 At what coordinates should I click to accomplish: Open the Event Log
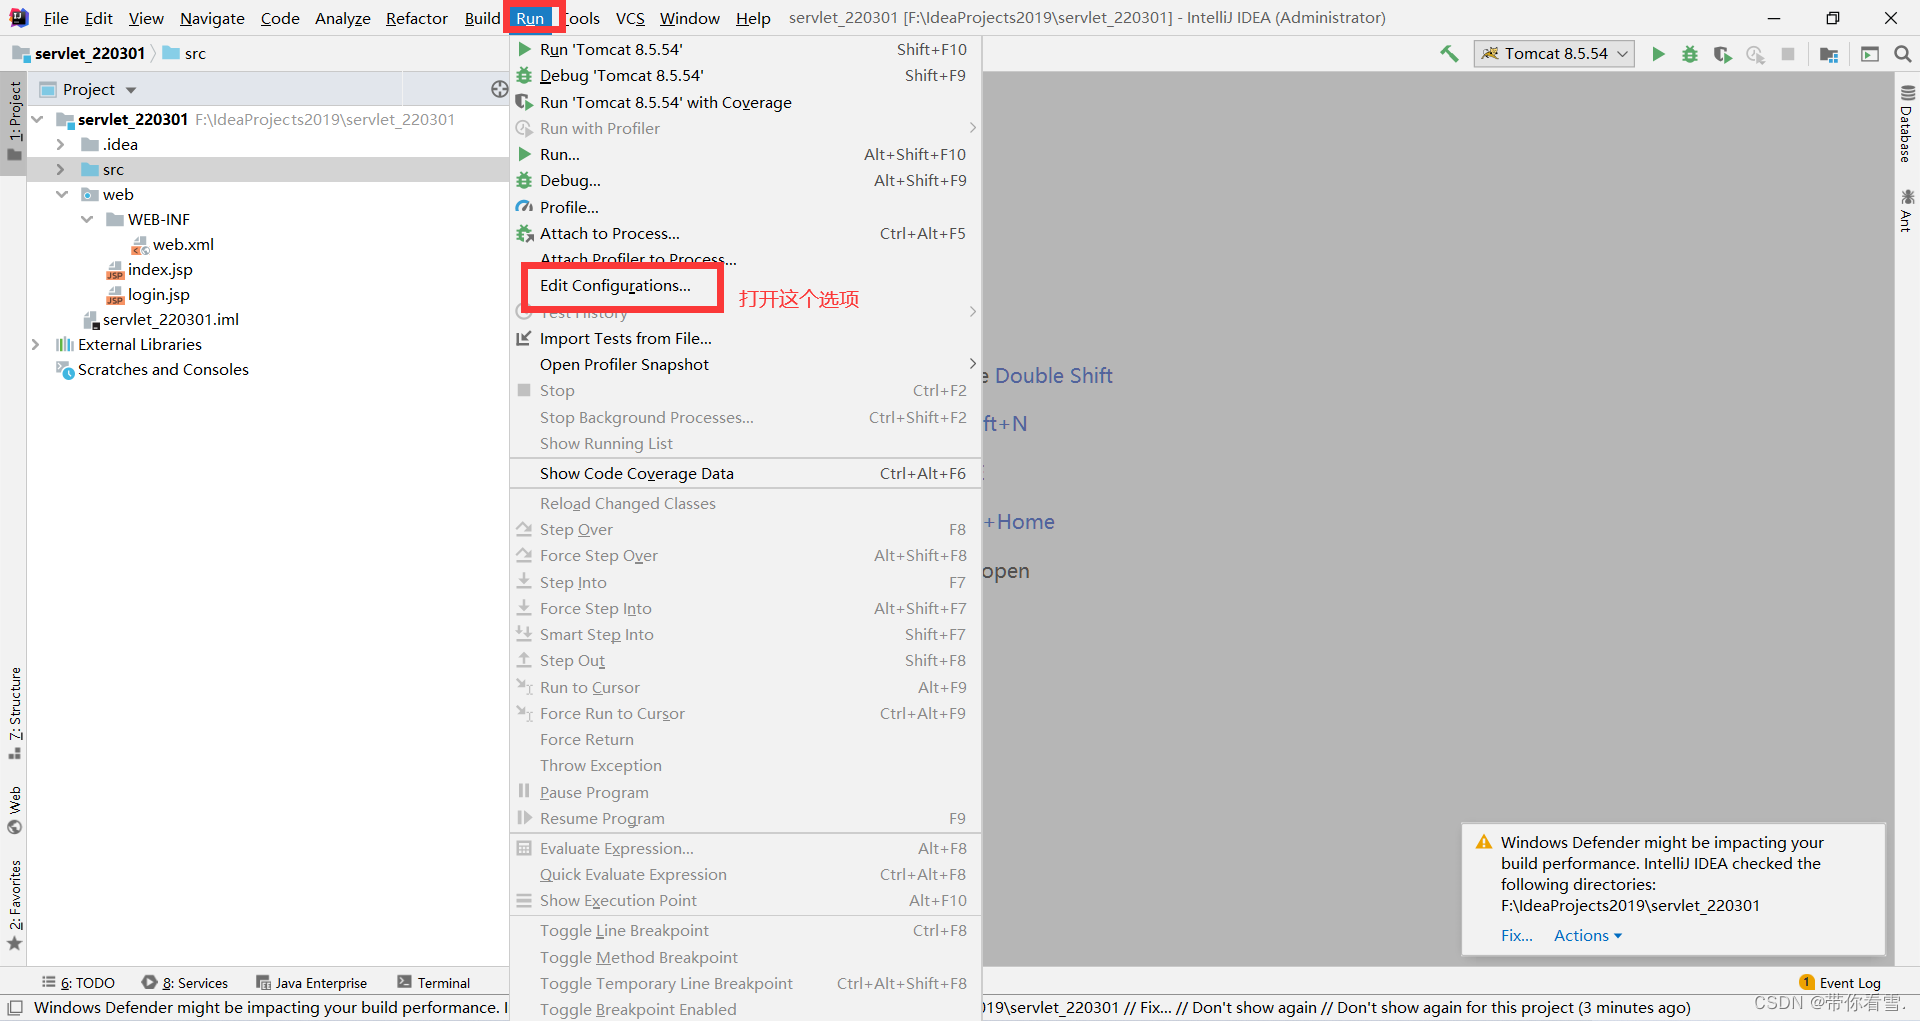(1840, 983)
